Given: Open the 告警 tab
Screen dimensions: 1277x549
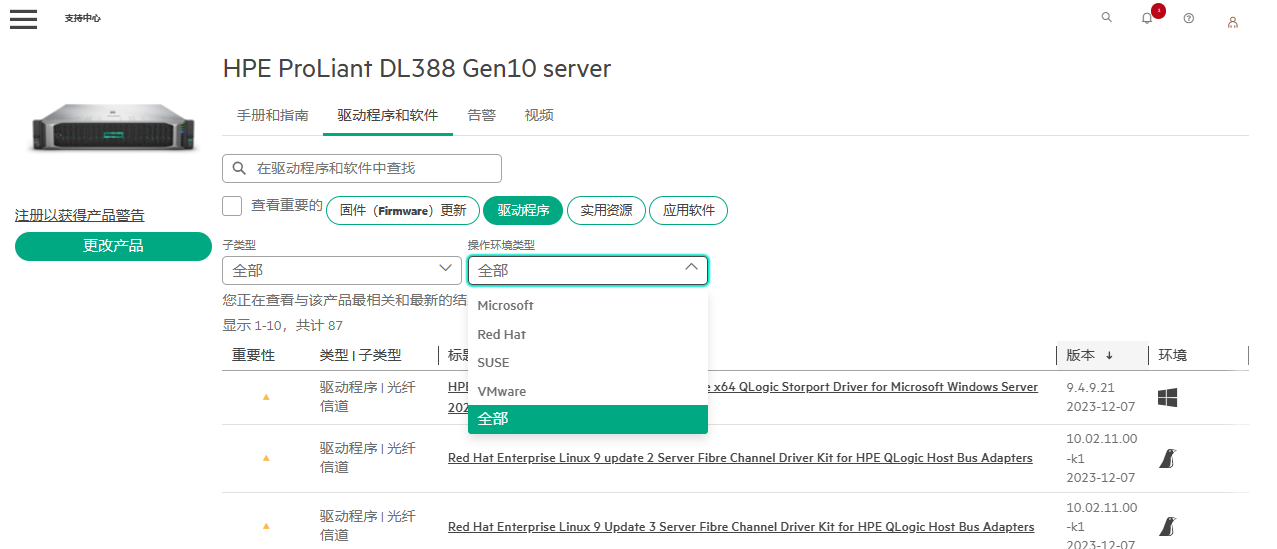Looking at the screenshot, I should tap(482, 115).
